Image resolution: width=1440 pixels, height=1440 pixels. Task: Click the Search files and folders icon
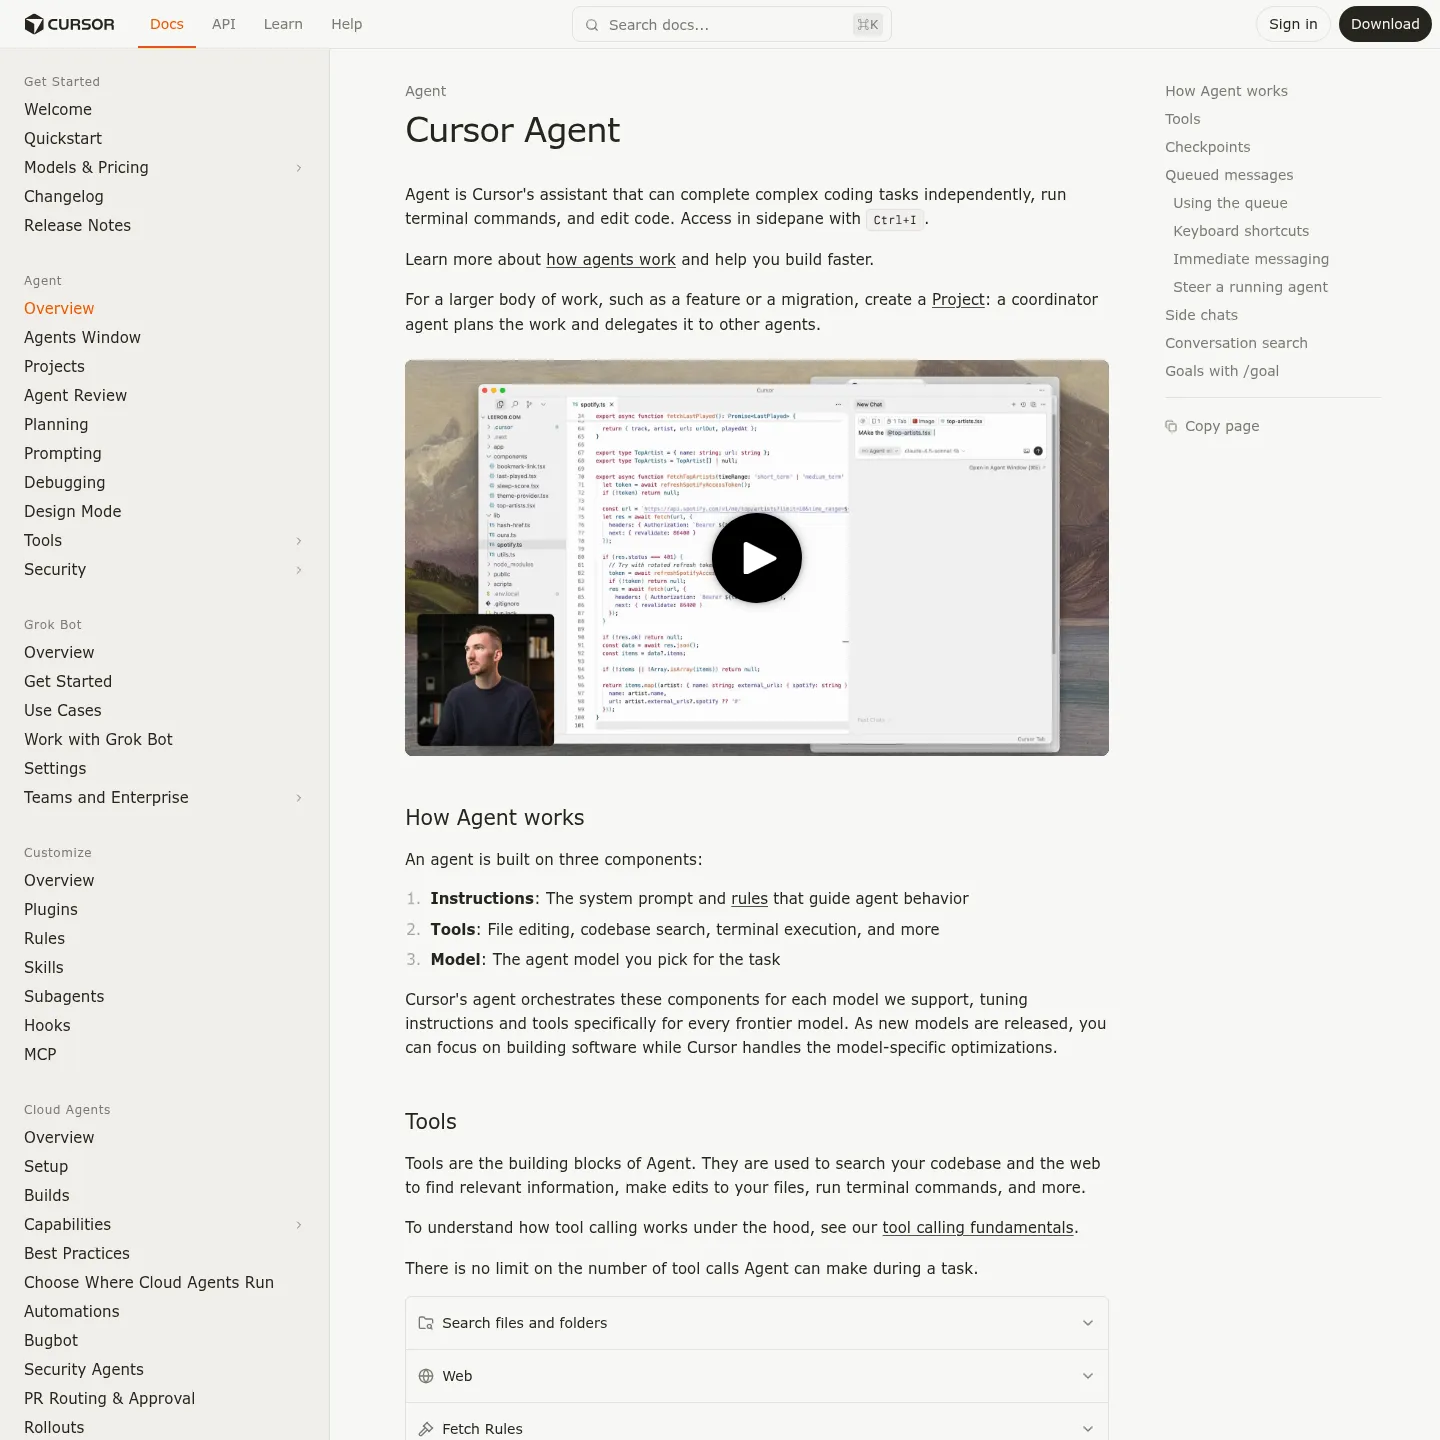[426, 1323]
